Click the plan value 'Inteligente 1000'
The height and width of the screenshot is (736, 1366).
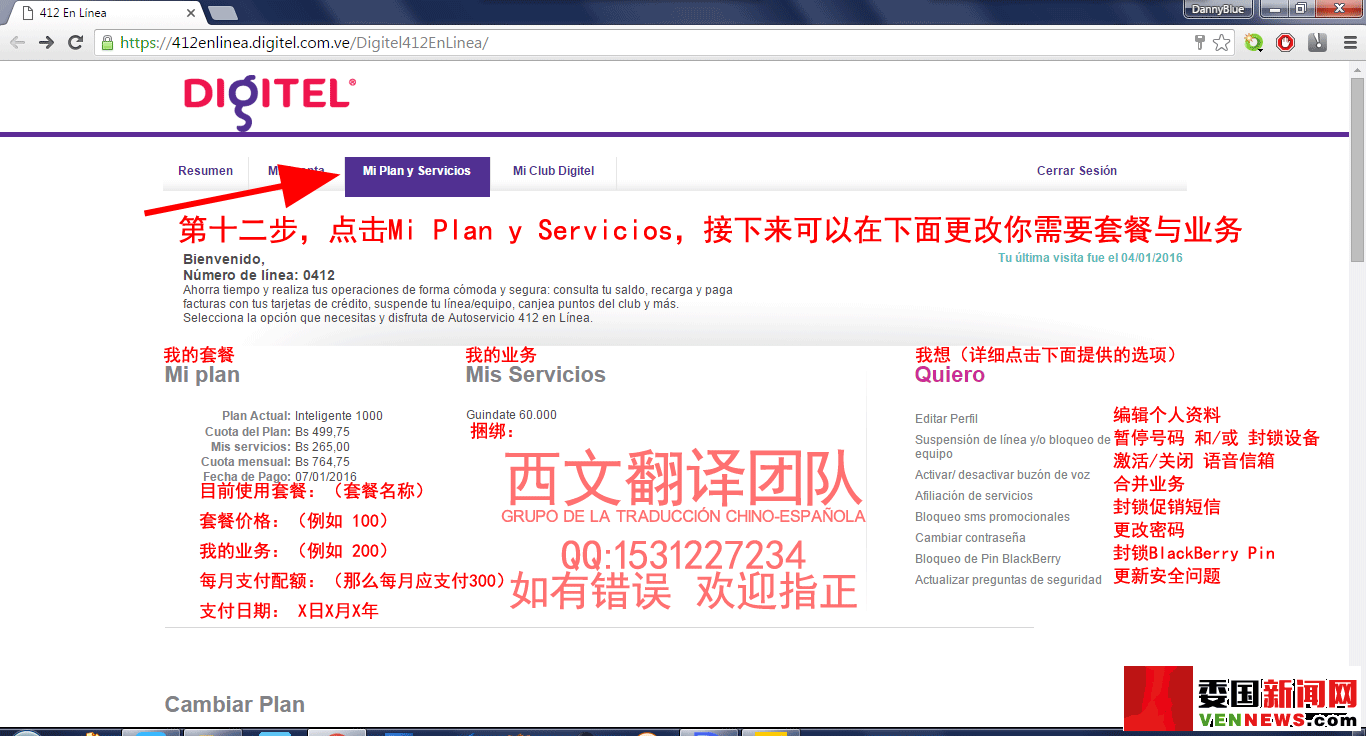point(339,416)
